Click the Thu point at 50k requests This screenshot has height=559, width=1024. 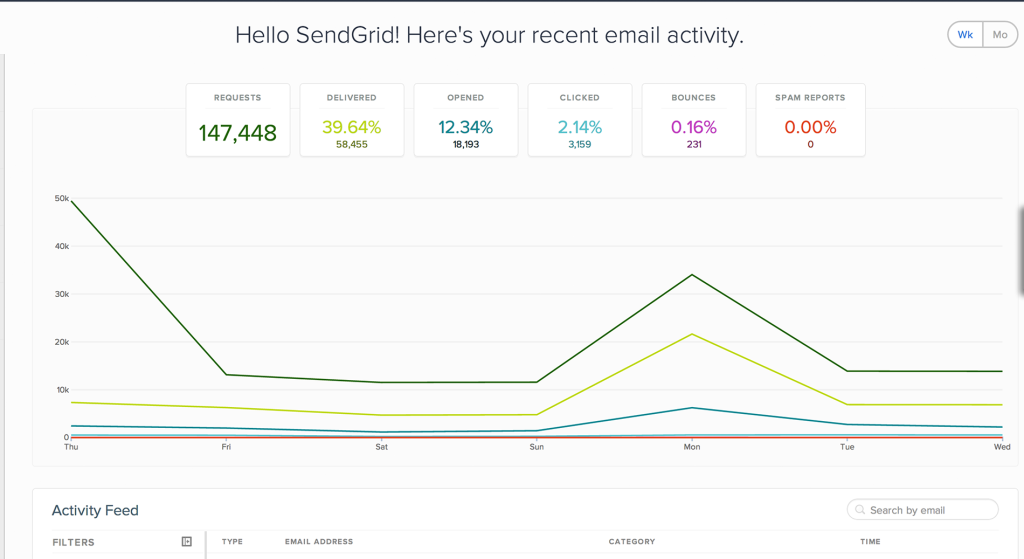point(71,201)
